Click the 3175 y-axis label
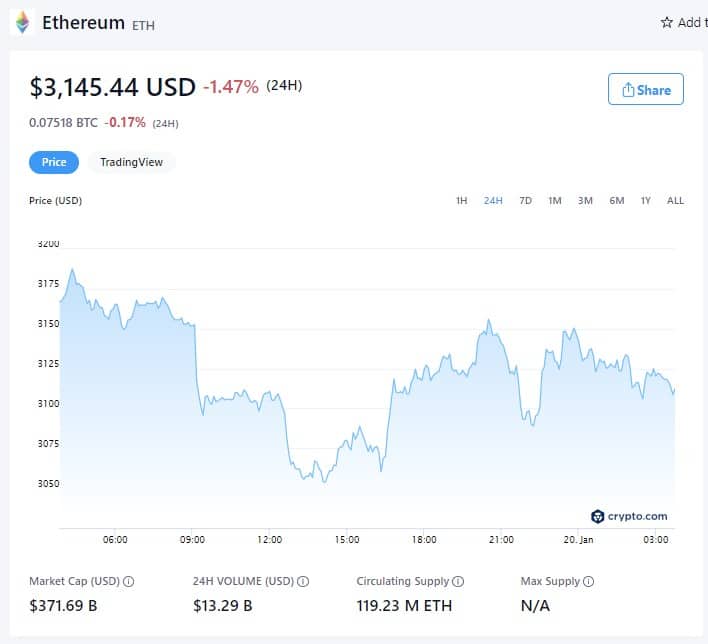The width and height of the screenshot is (708, 644). (x=48, y=284)
